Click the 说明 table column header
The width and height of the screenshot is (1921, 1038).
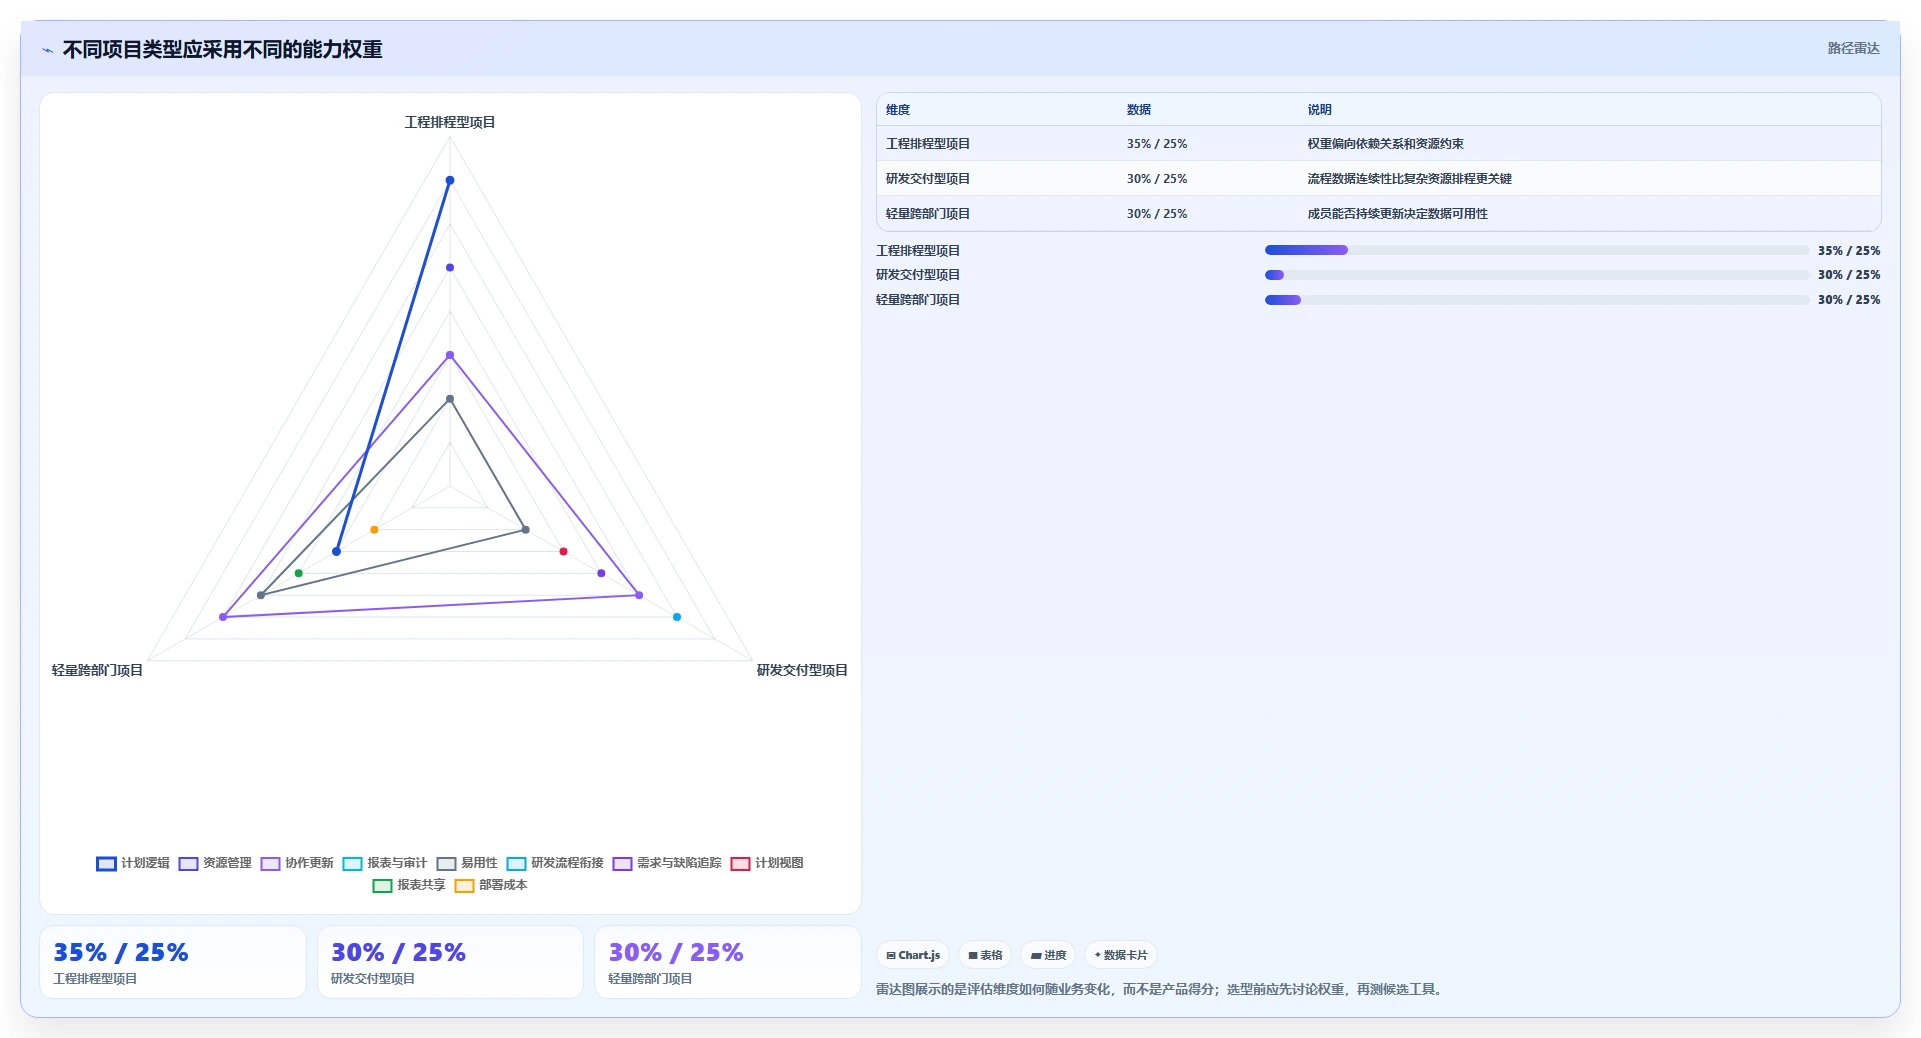(1320, 110)
